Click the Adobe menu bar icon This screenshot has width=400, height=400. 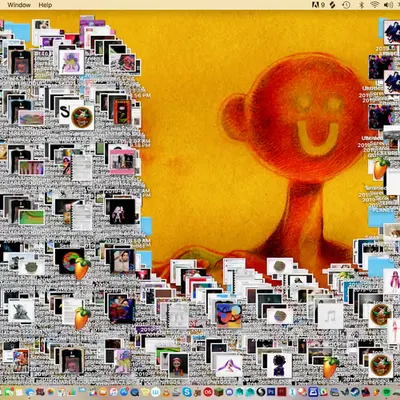click(318, 5)
